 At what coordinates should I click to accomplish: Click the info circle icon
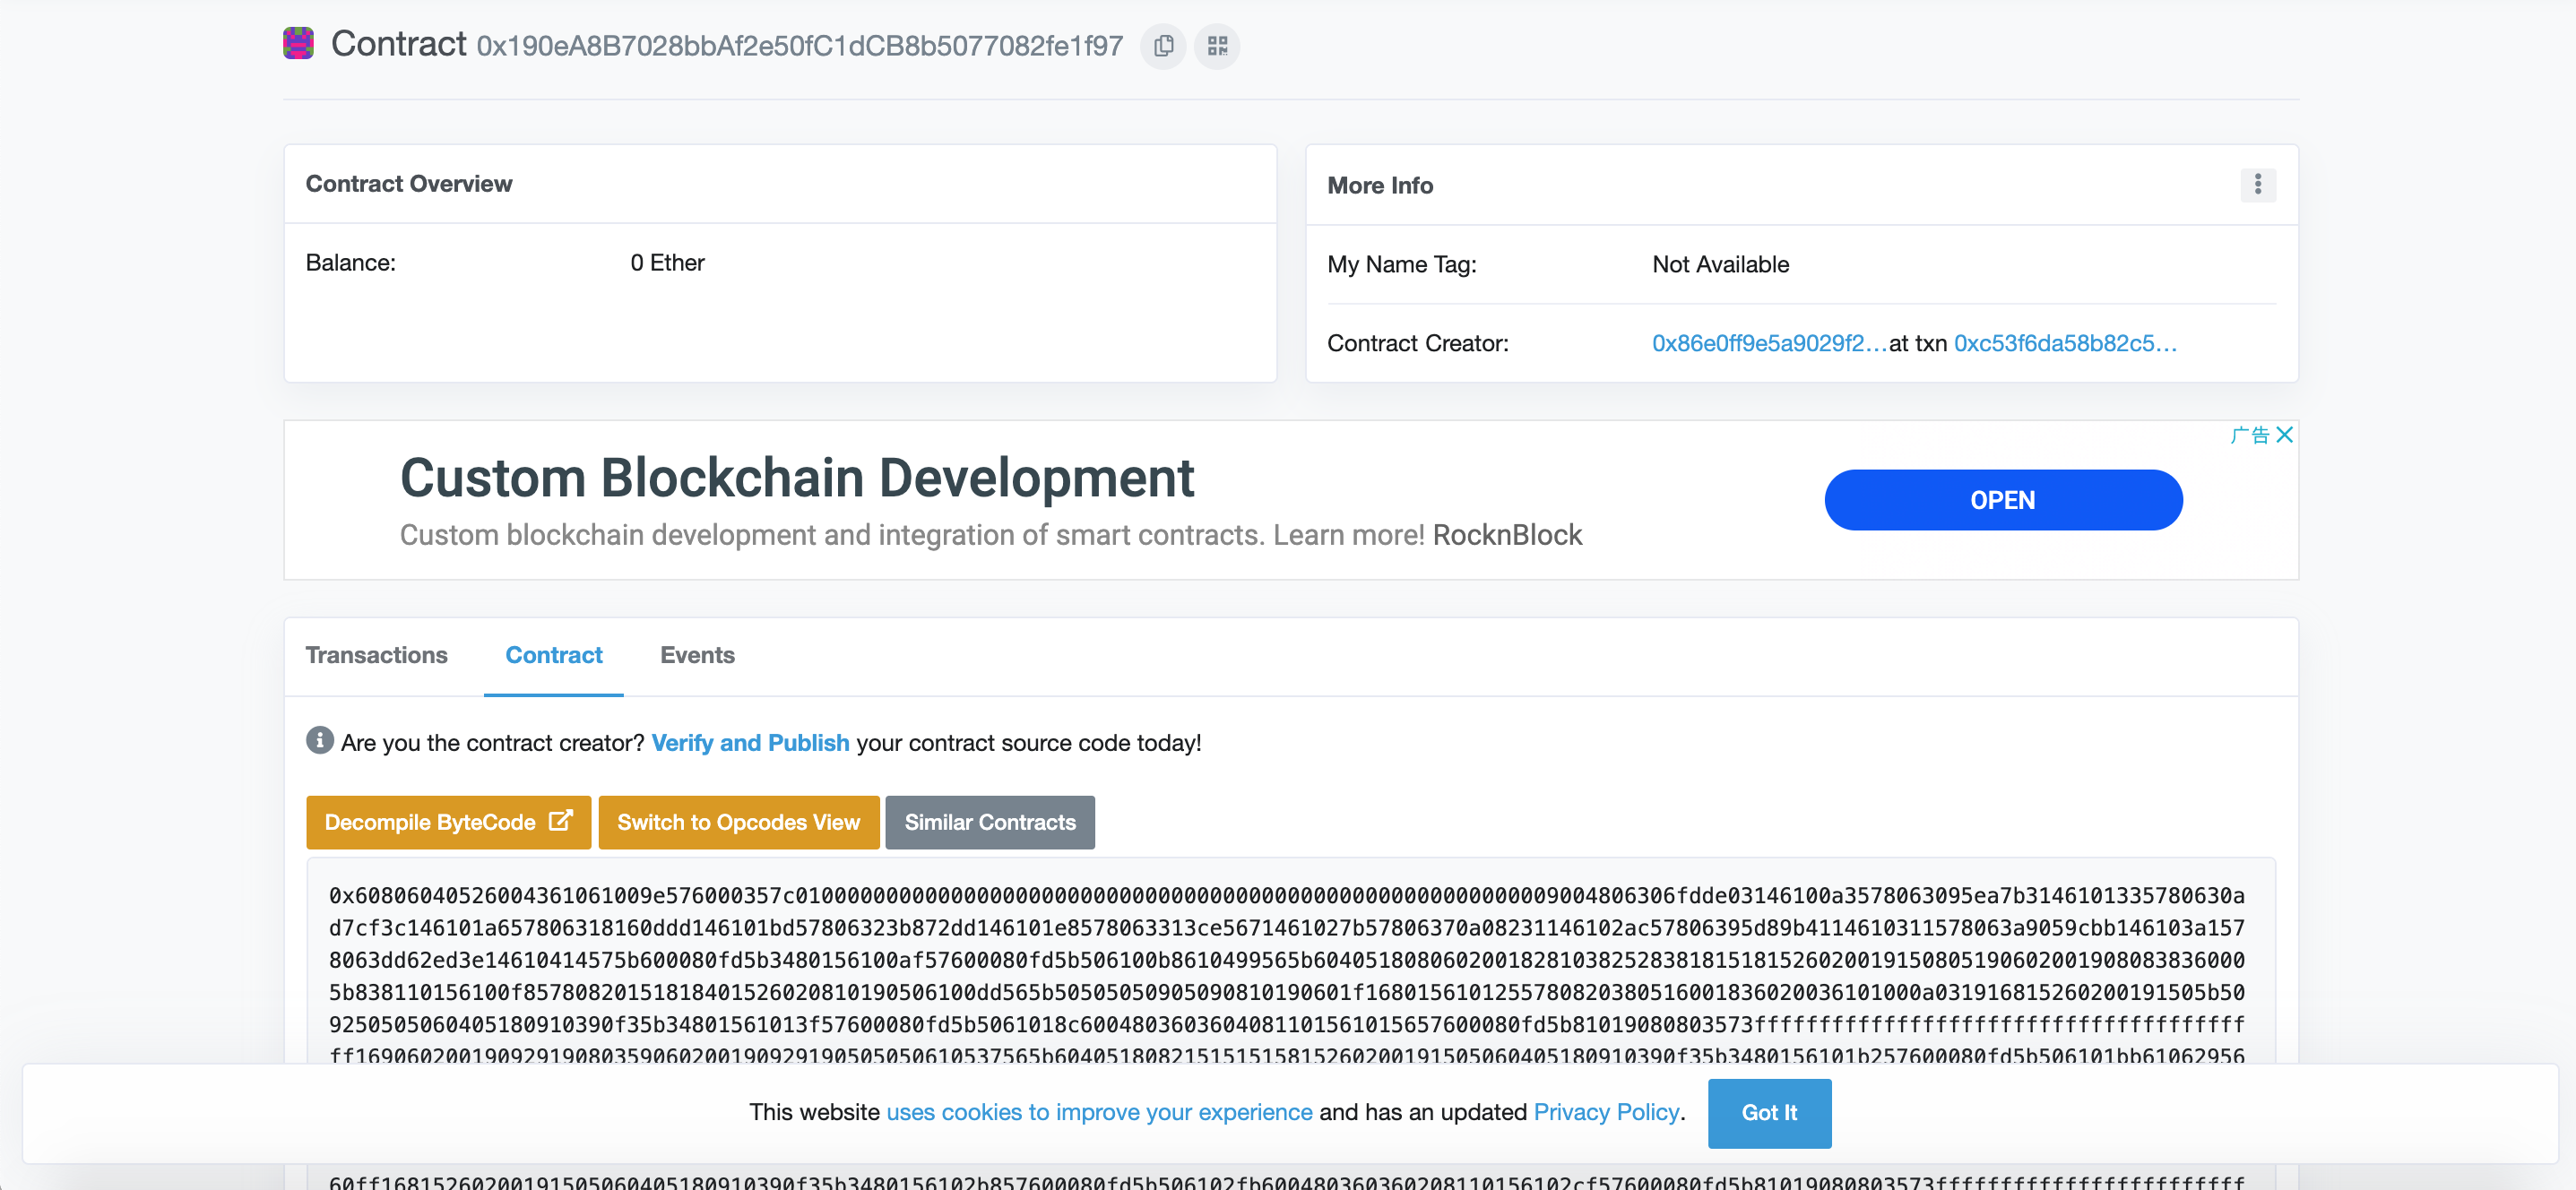click(319, 741)
